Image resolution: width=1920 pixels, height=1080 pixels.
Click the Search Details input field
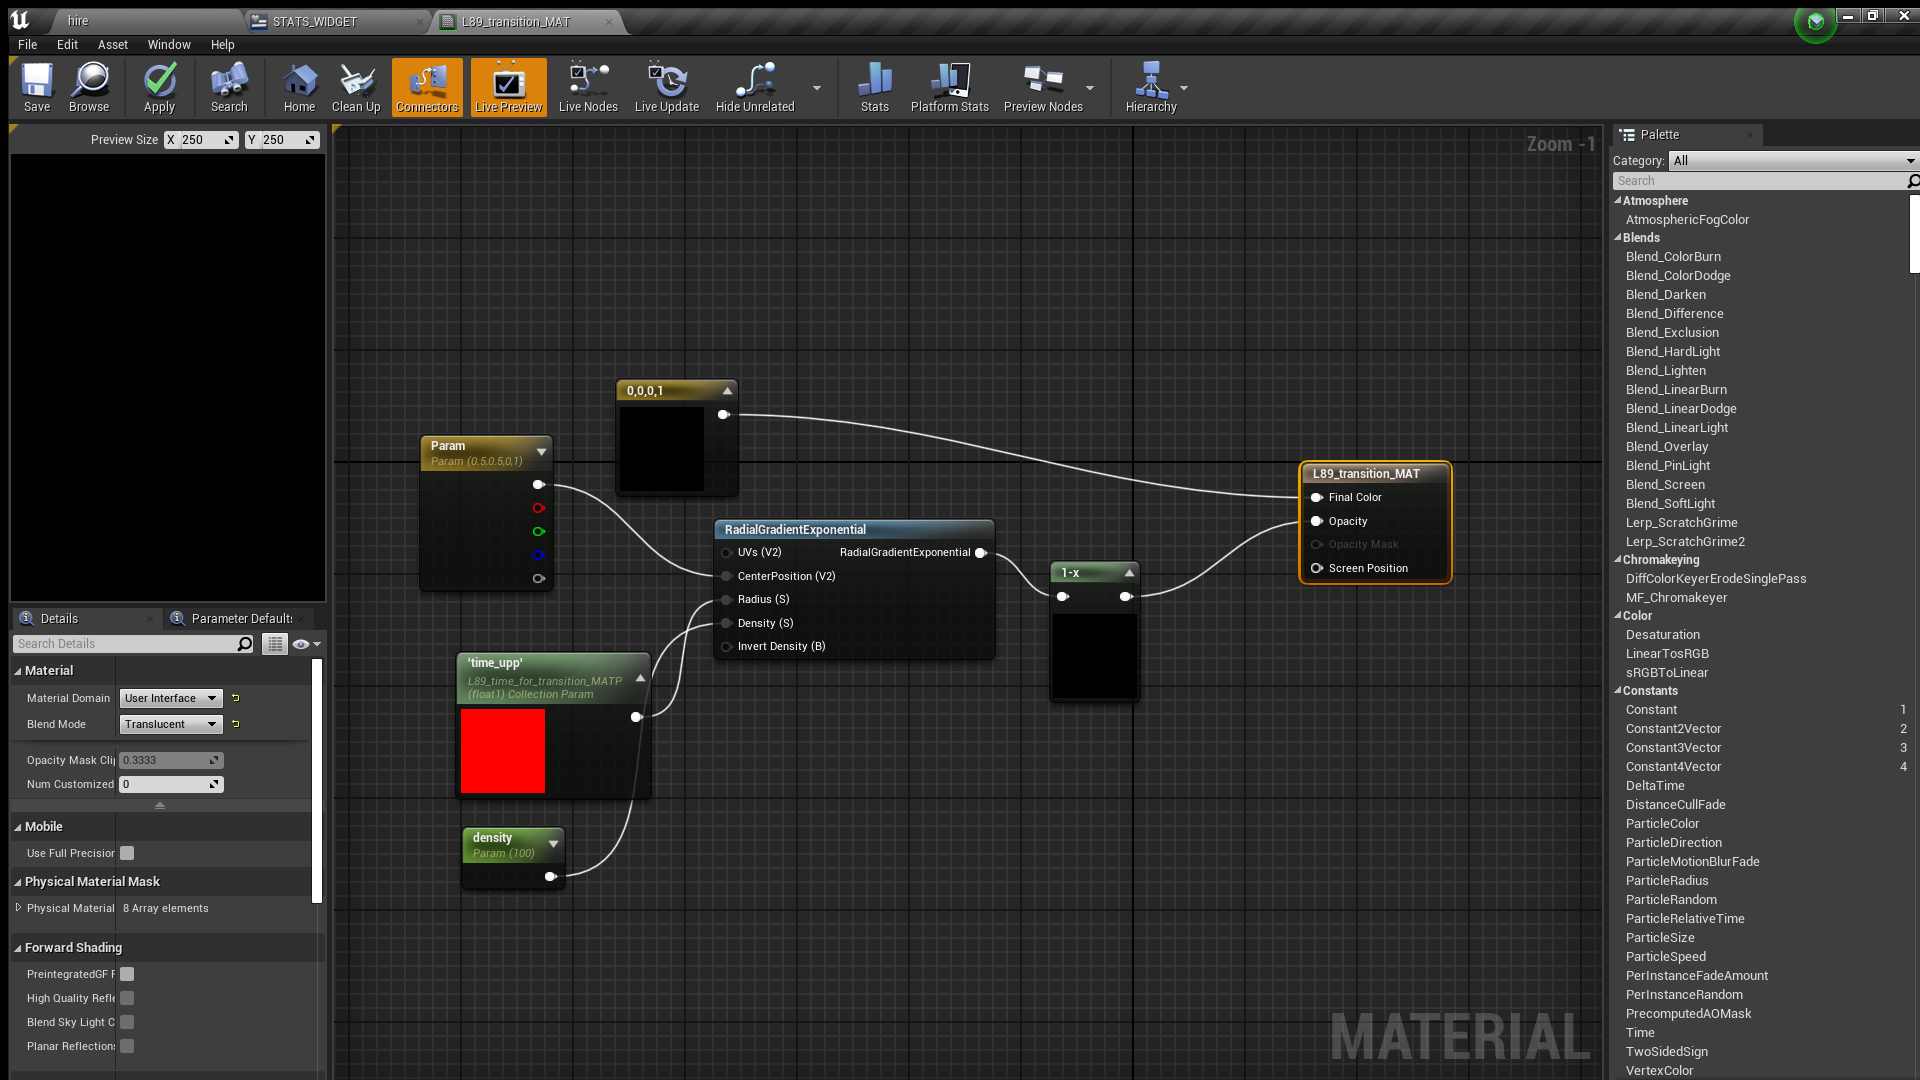pos(127,644)
